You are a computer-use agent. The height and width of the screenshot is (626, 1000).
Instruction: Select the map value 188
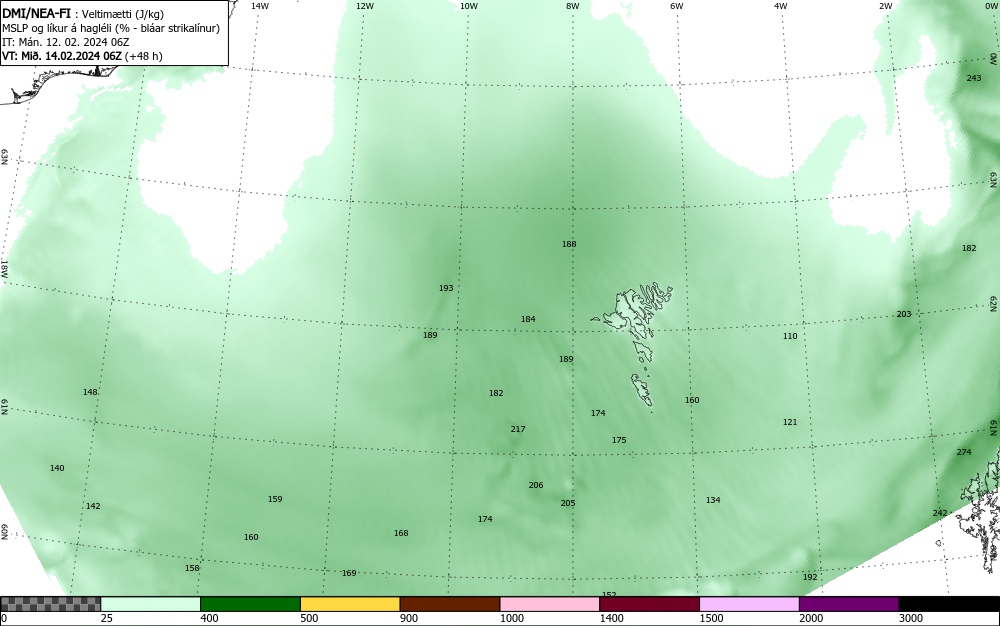[569, 244]
